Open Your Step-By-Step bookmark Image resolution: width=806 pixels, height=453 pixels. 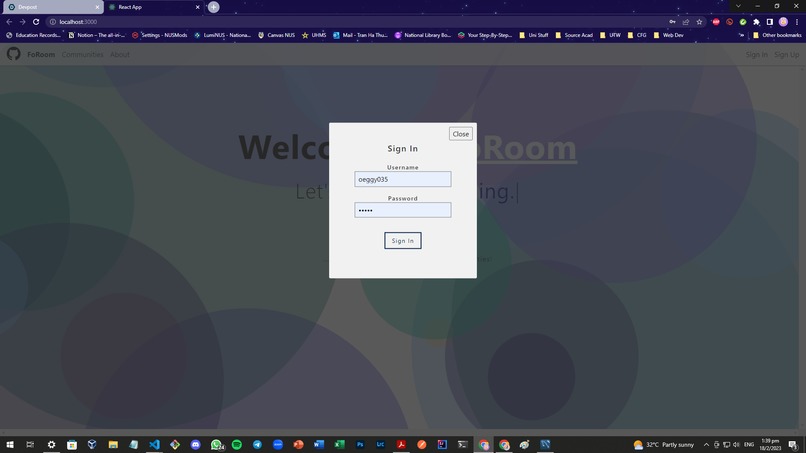point(485,35)
